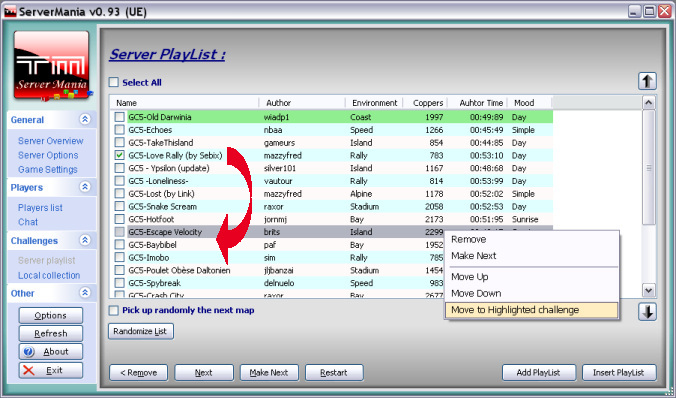The image size is (676, 398).
Task: Enable the Select All checkbox
Action: [x=114, y=82]
